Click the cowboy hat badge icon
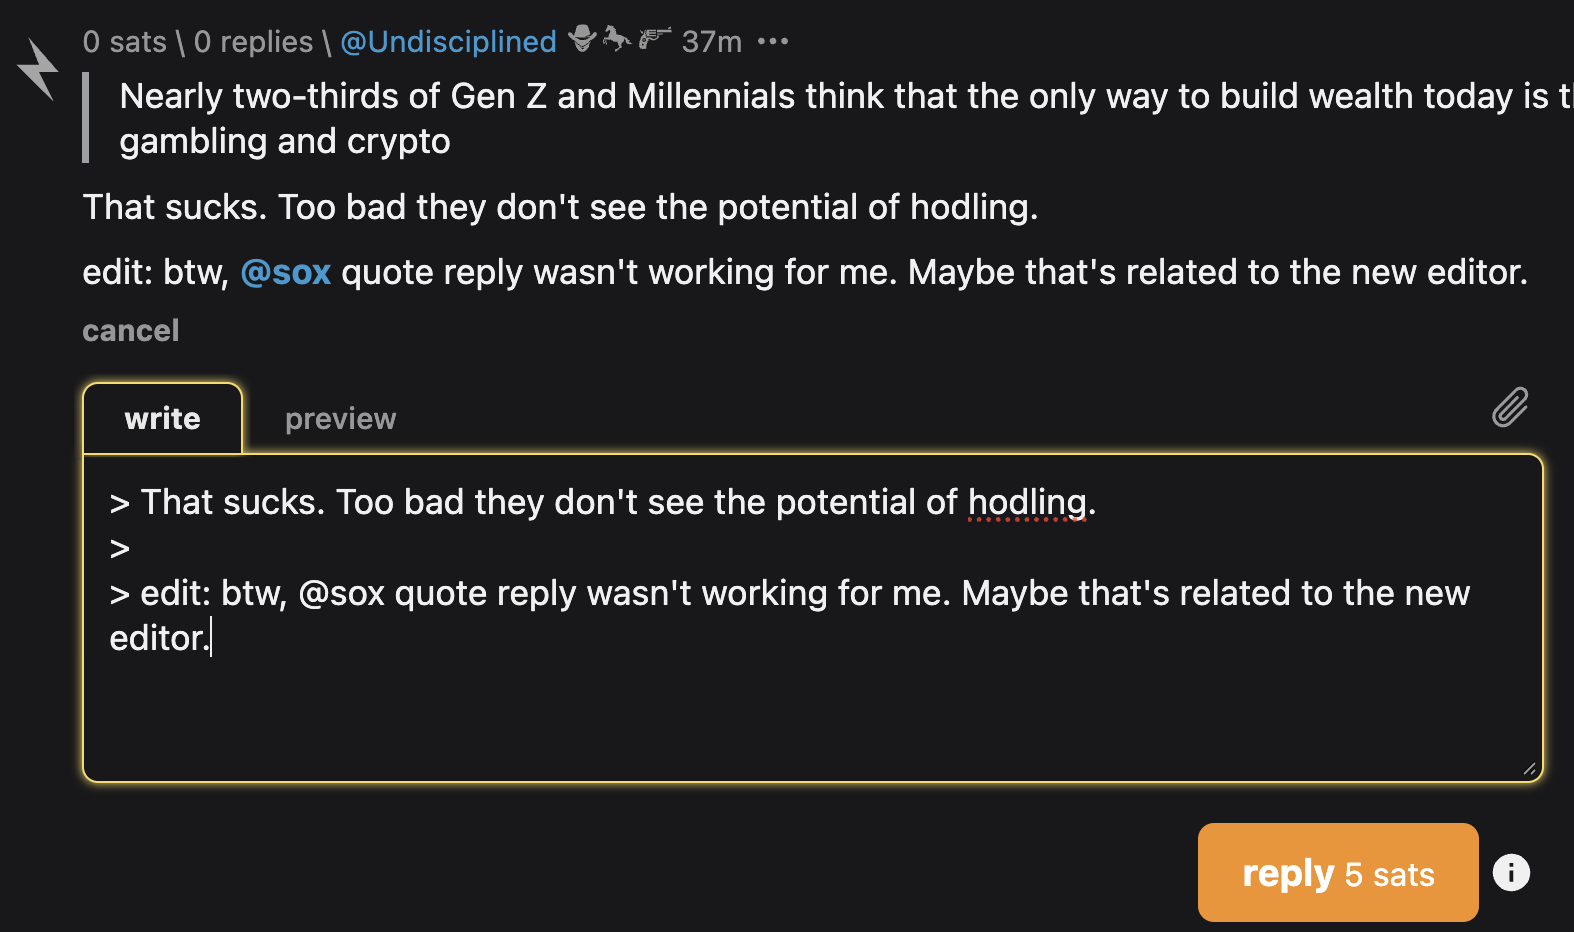The width and height of the screenshot is (1574, 932). pyautogui.click(x=582, y=39)
